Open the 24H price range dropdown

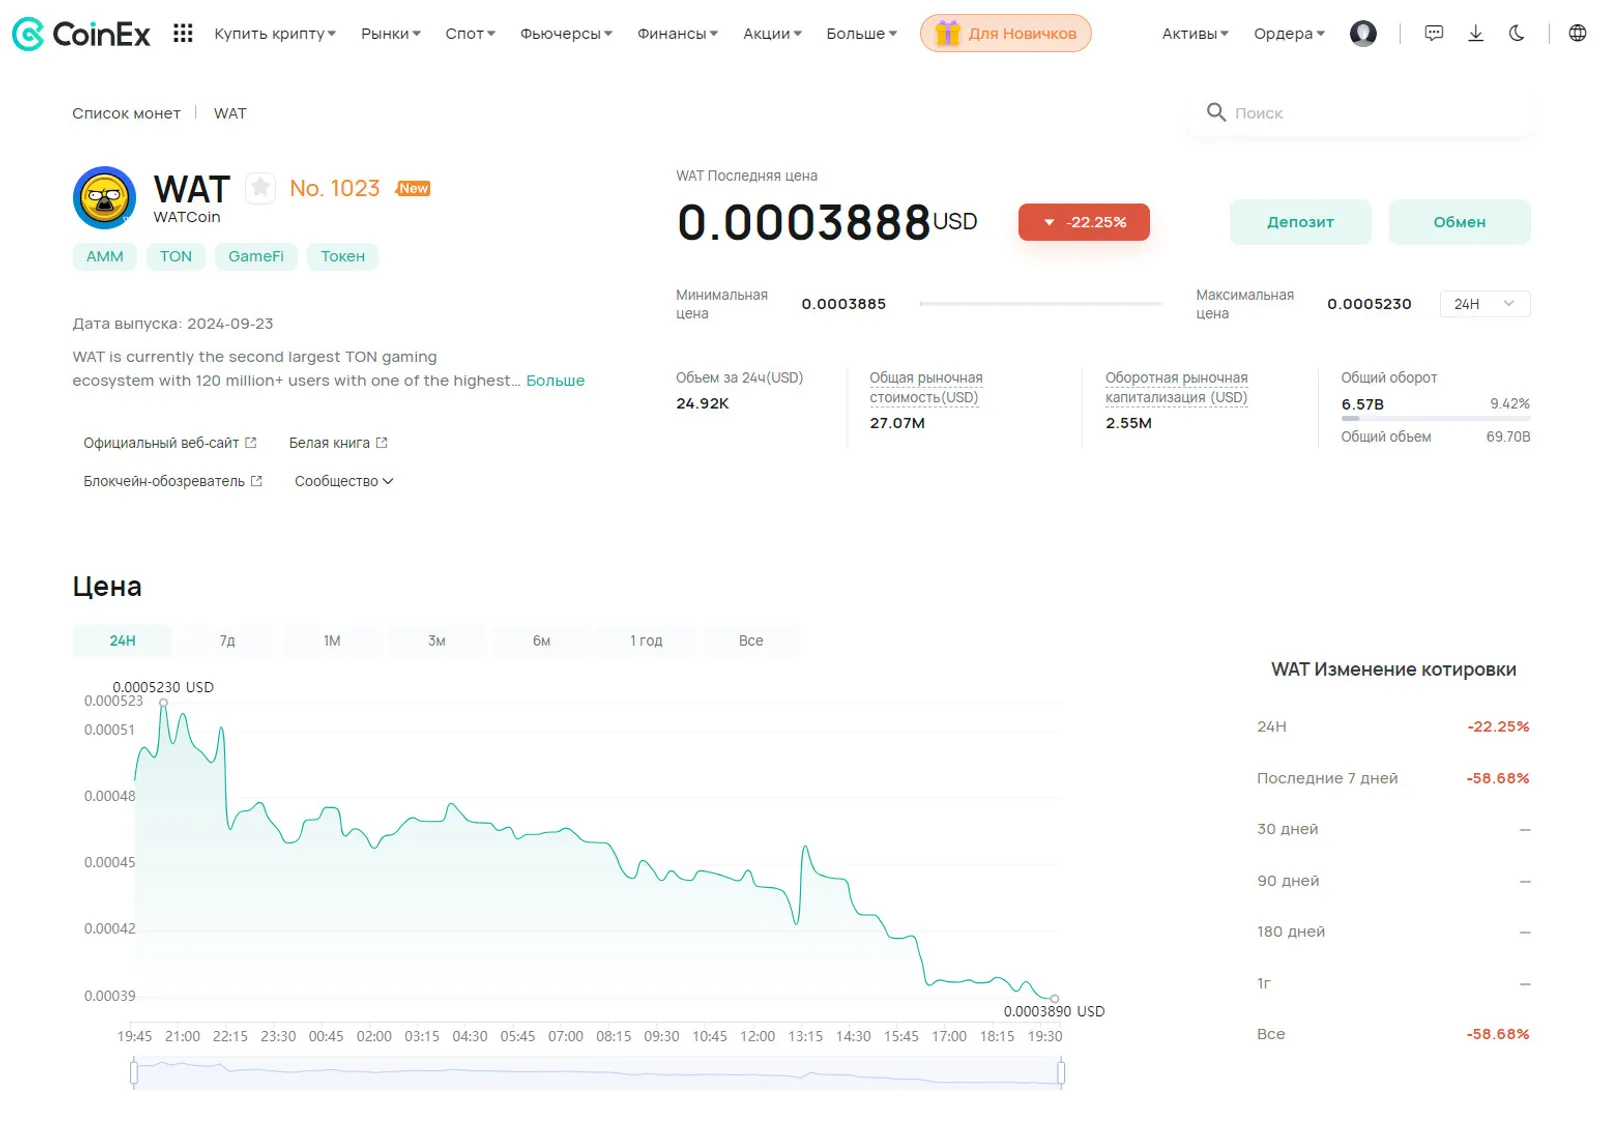click(1485, 304)
